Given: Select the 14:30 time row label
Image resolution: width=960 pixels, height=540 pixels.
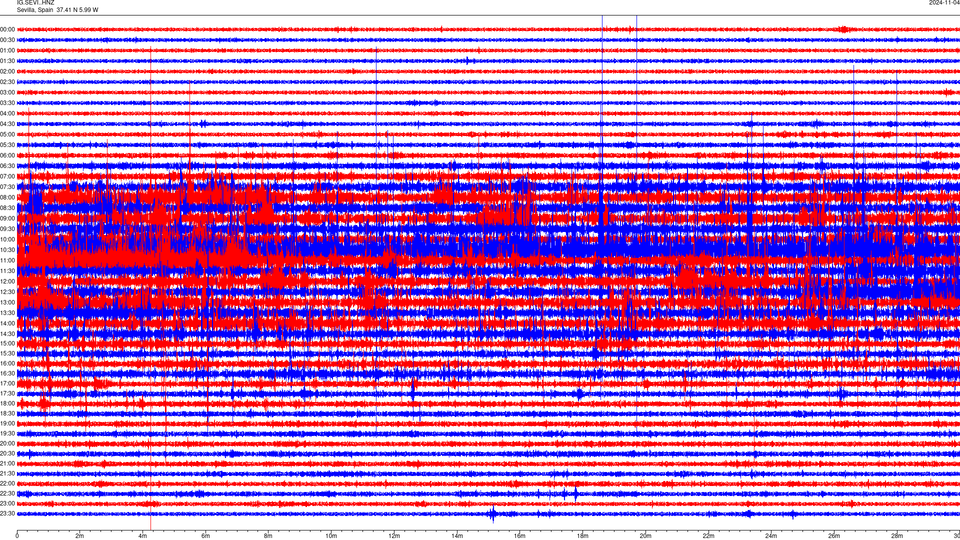Looking at the screenshot, I should pyautogui.click(x=7, y=334).
